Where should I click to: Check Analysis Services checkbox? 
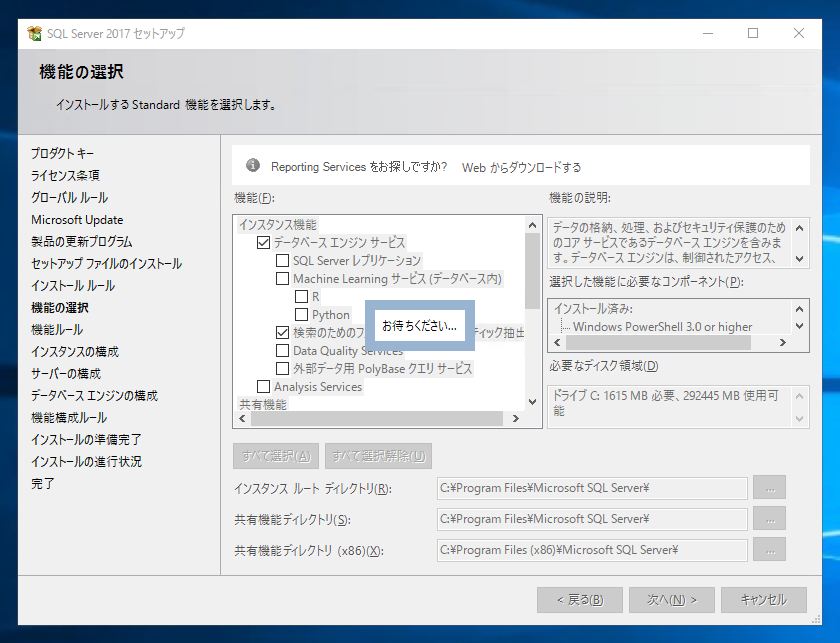tap(263, 386)
